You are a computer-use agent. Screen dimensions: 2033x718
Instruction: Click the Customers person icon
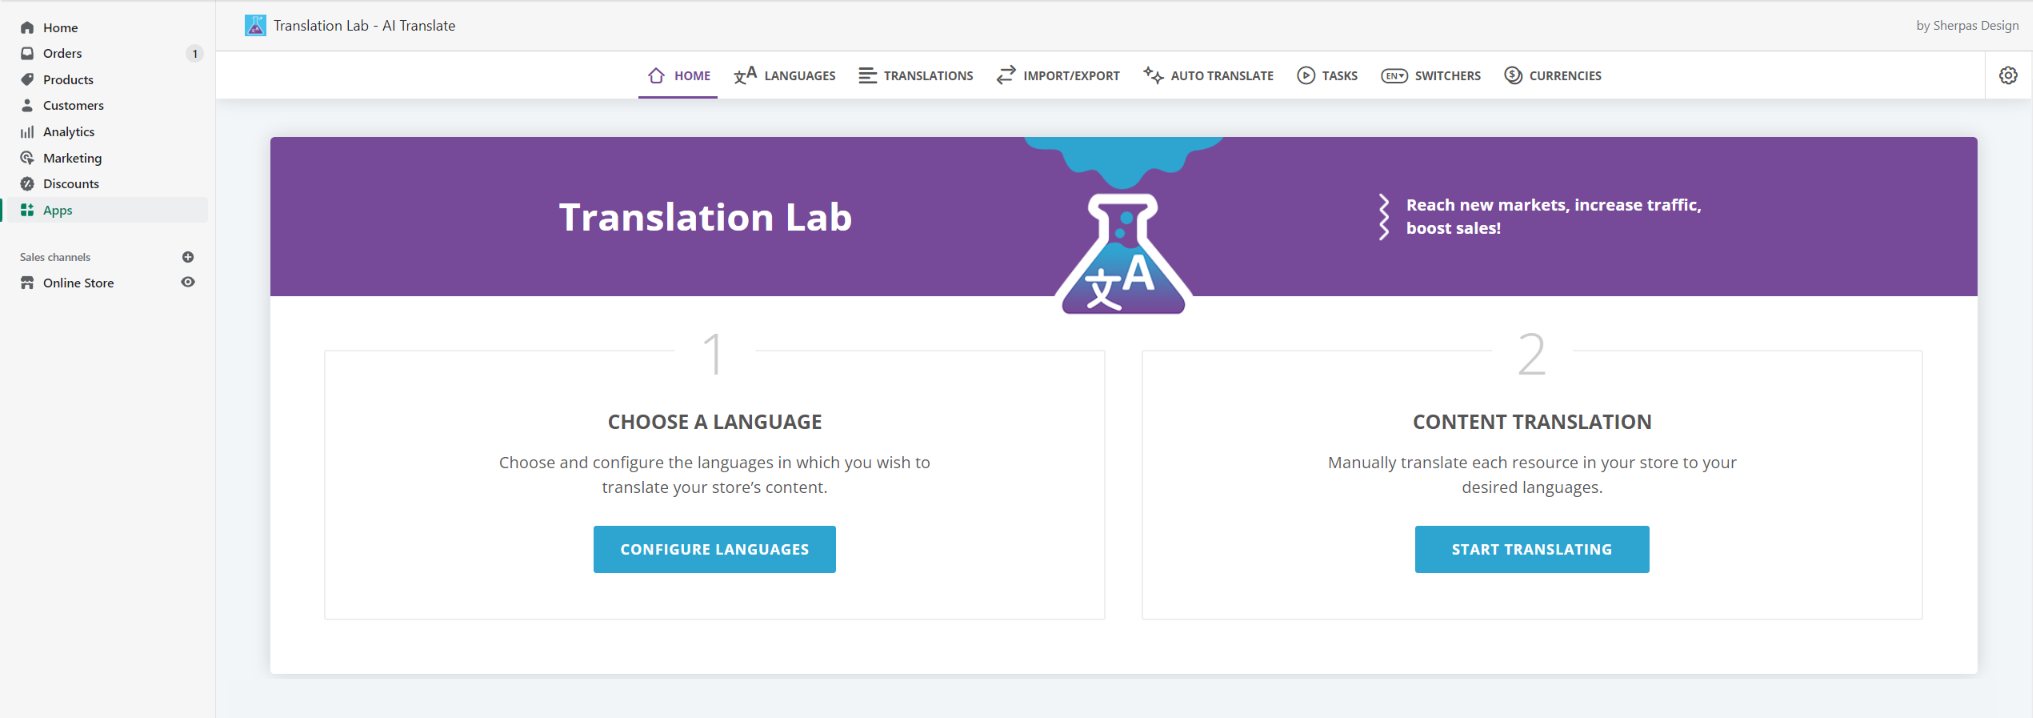[x=27, y=105]
